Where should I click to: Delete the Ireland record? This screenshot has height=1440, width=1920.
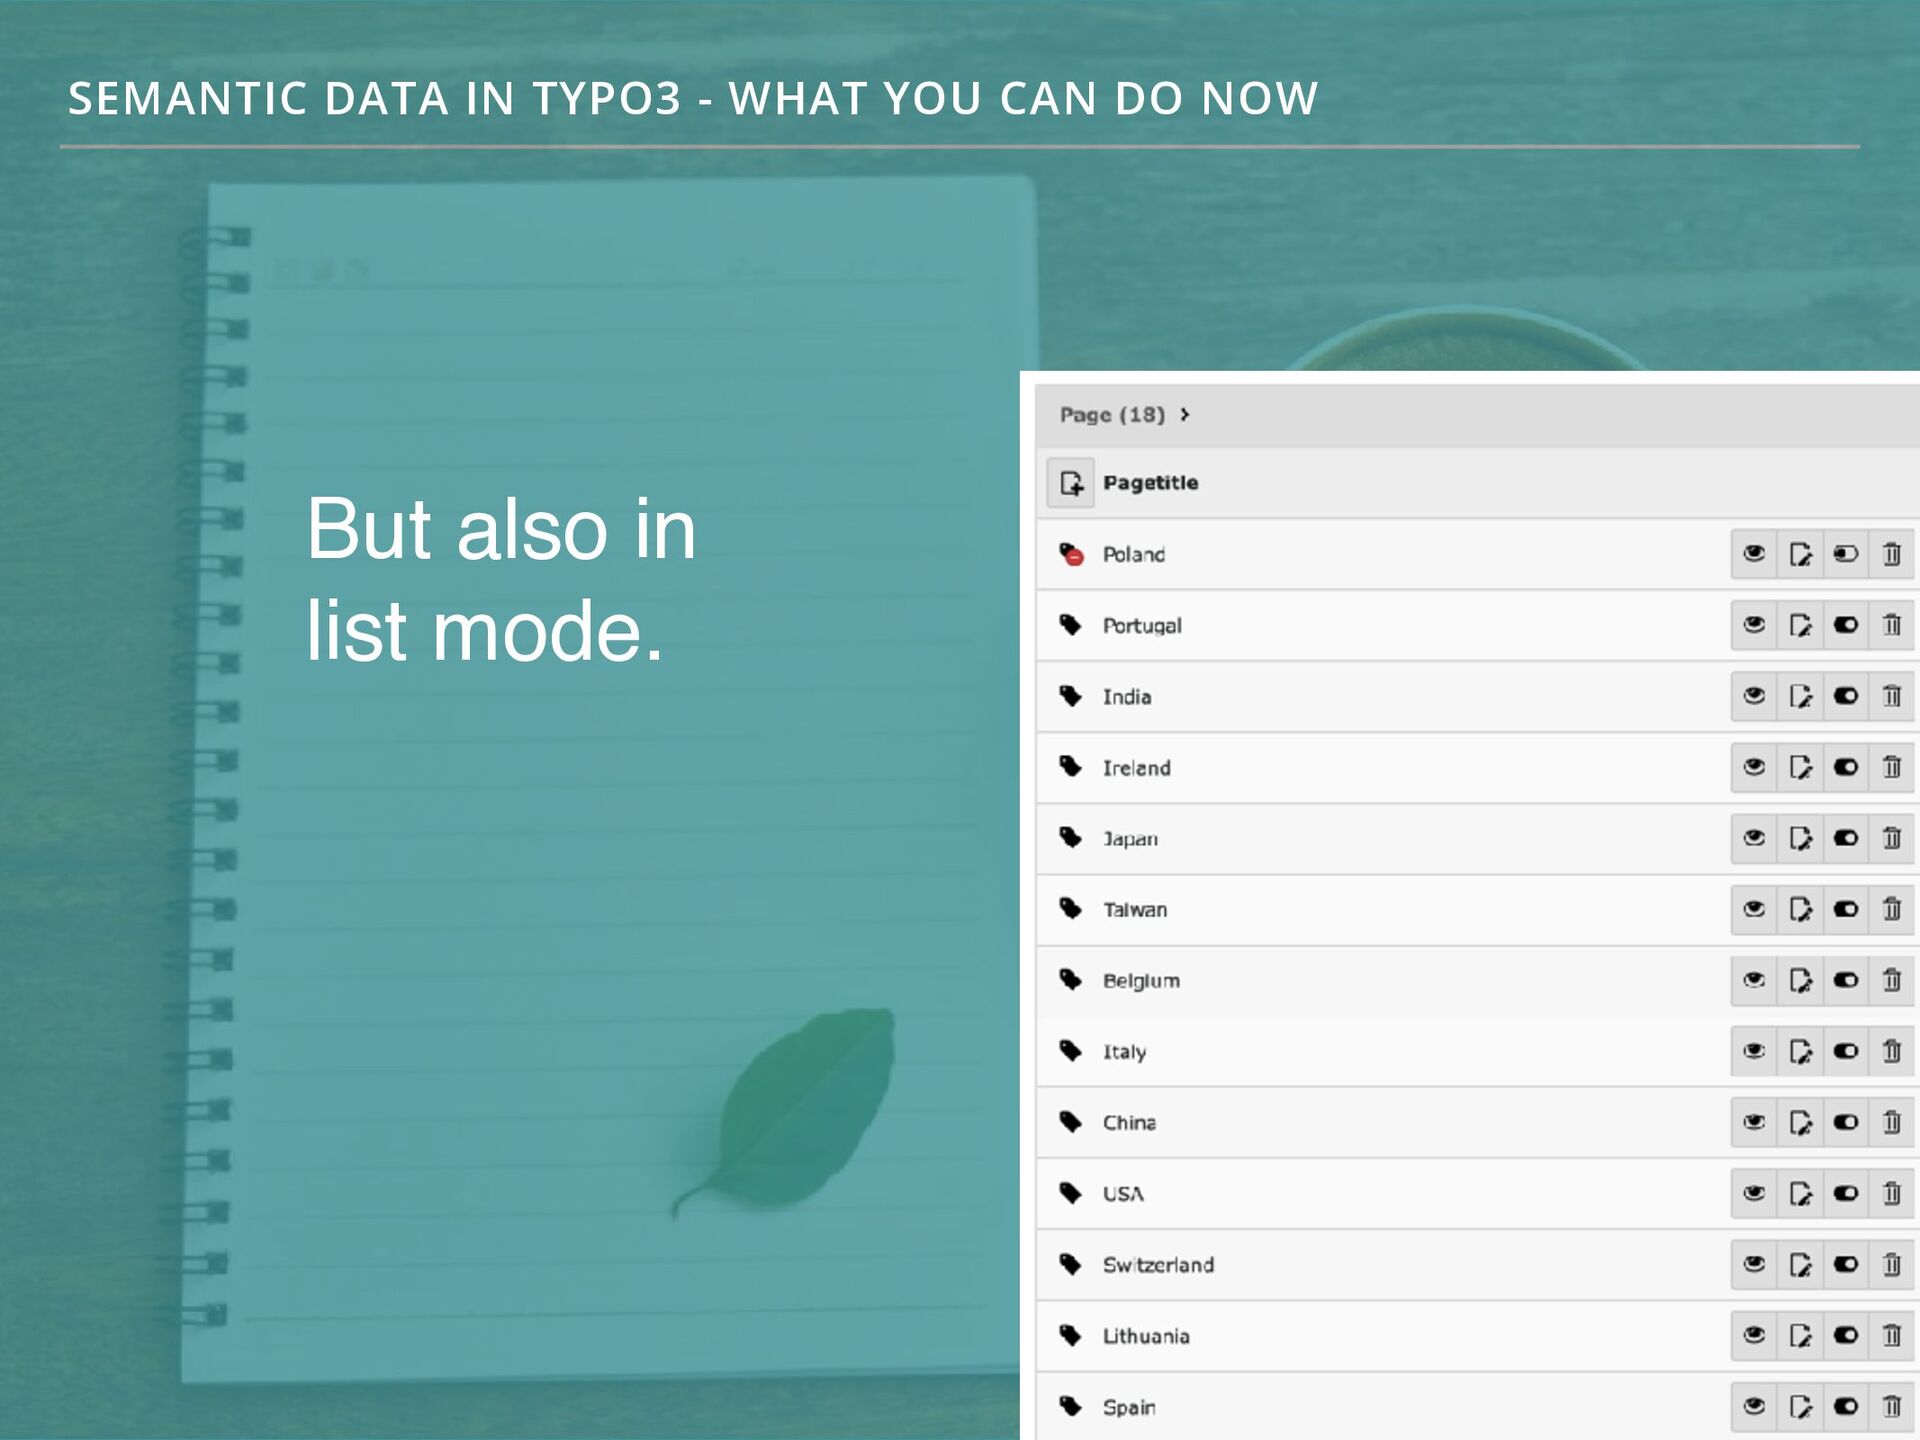pos(1892,767)
